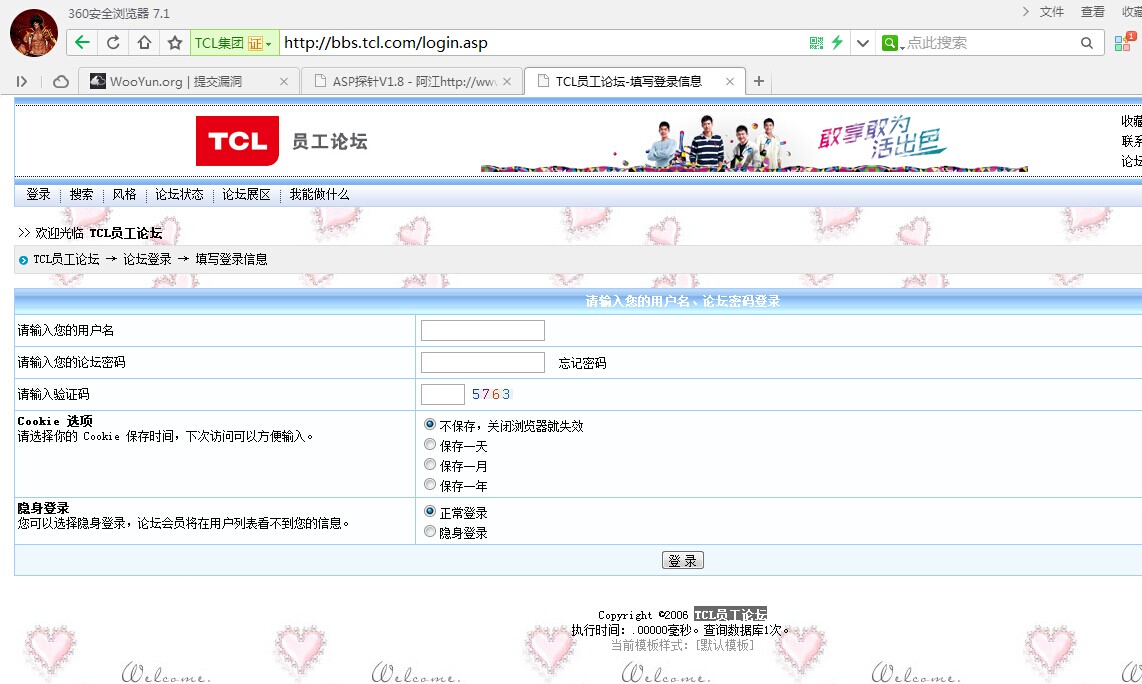
Task: Select 不保存，关闭浏览器就失效 cookie option
Action: [x=430, y=424]
